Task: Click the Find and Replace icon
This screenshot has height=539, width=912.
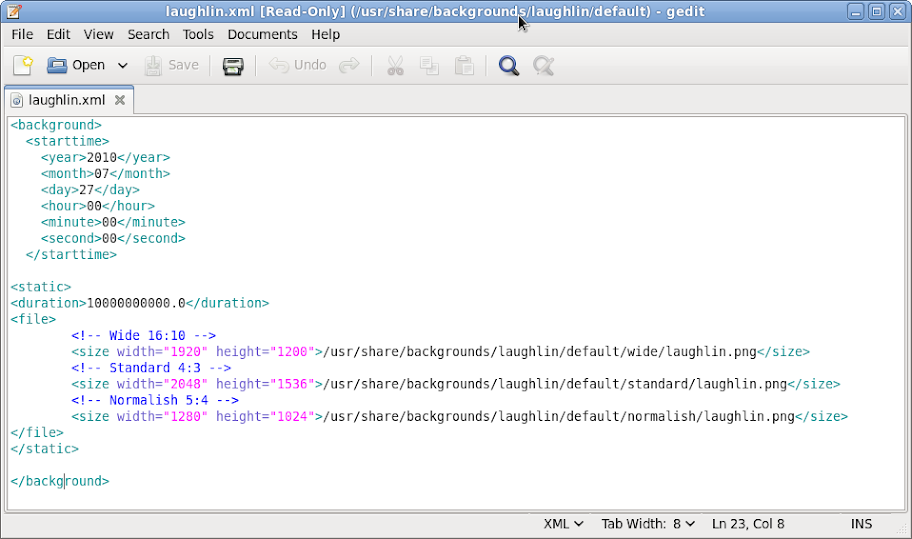Action: [543, 66]
